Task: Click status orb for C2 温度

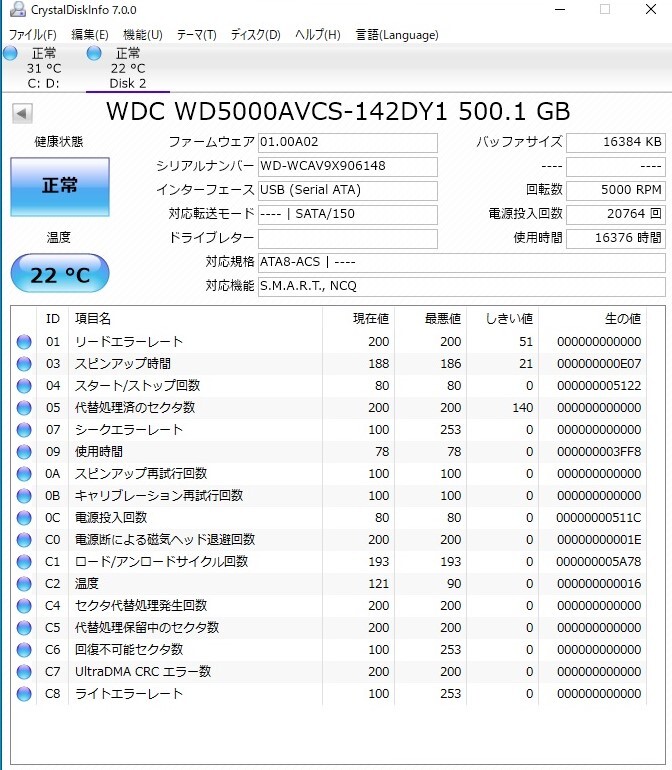Action: coord(24,584)
